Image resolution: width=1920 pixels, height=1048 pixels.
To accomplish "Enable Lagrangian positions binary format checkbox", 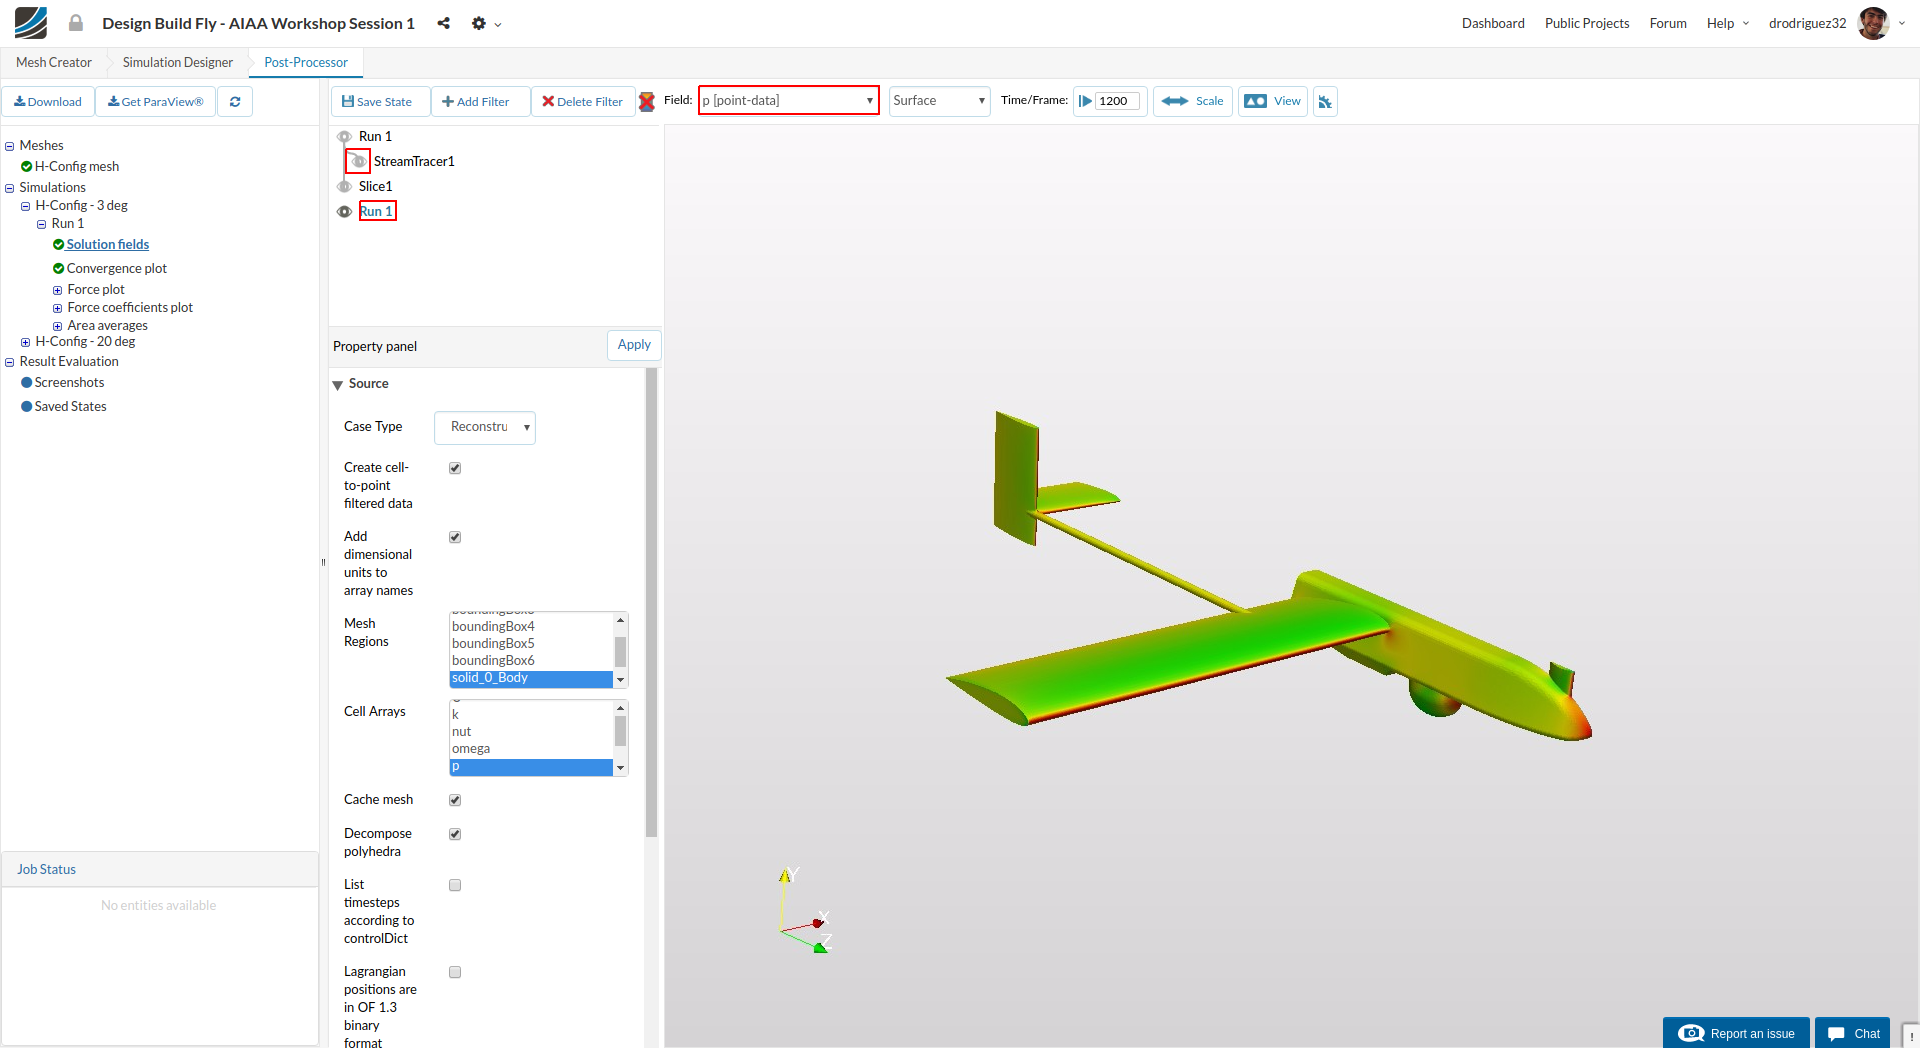I will point(455,972).
